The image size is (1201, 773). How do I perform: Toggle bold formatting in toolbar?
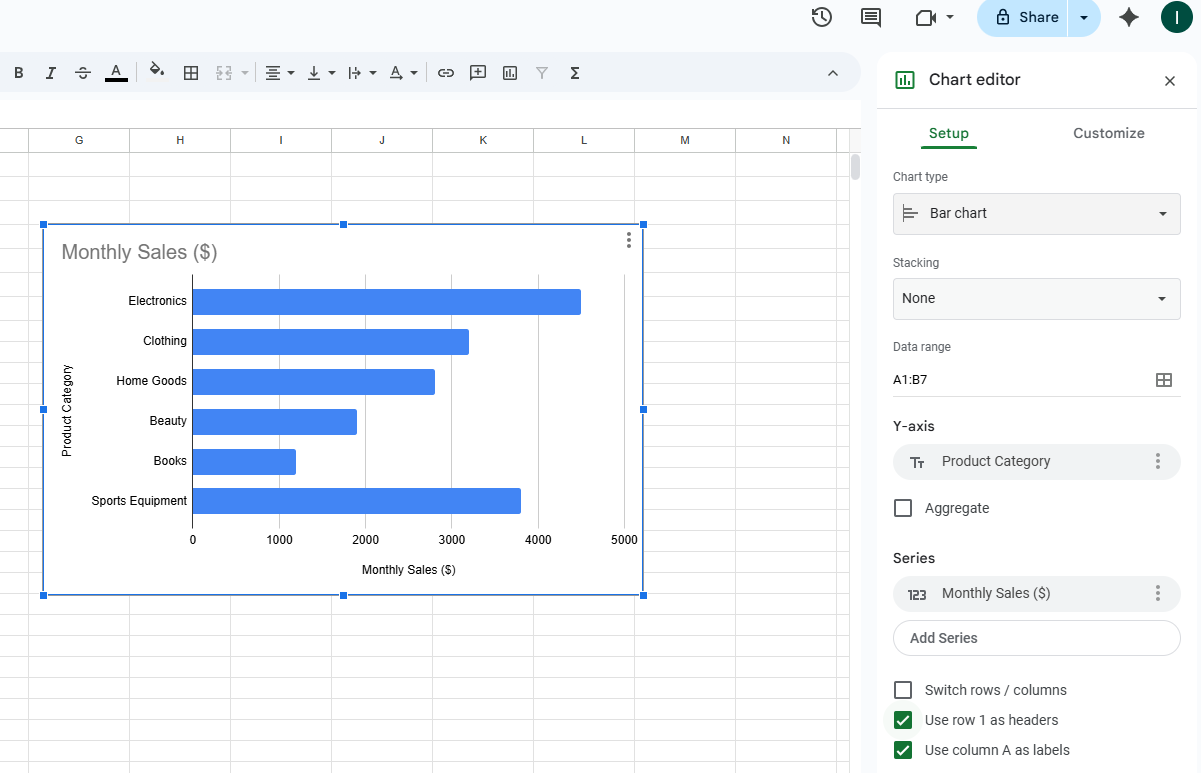click(x=18, y=73)
